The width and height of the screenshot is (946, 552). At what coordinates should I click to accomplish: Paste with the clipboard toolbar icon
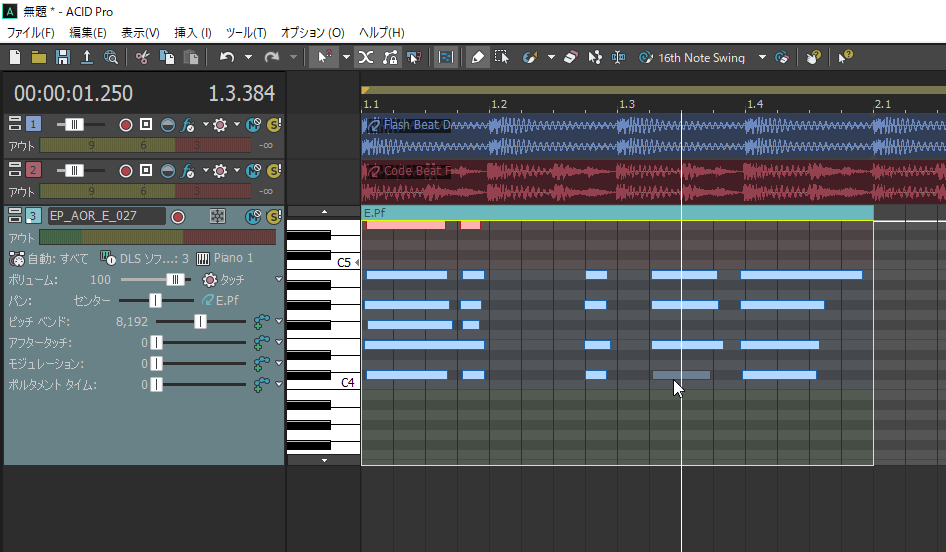[x=191, y=57]
